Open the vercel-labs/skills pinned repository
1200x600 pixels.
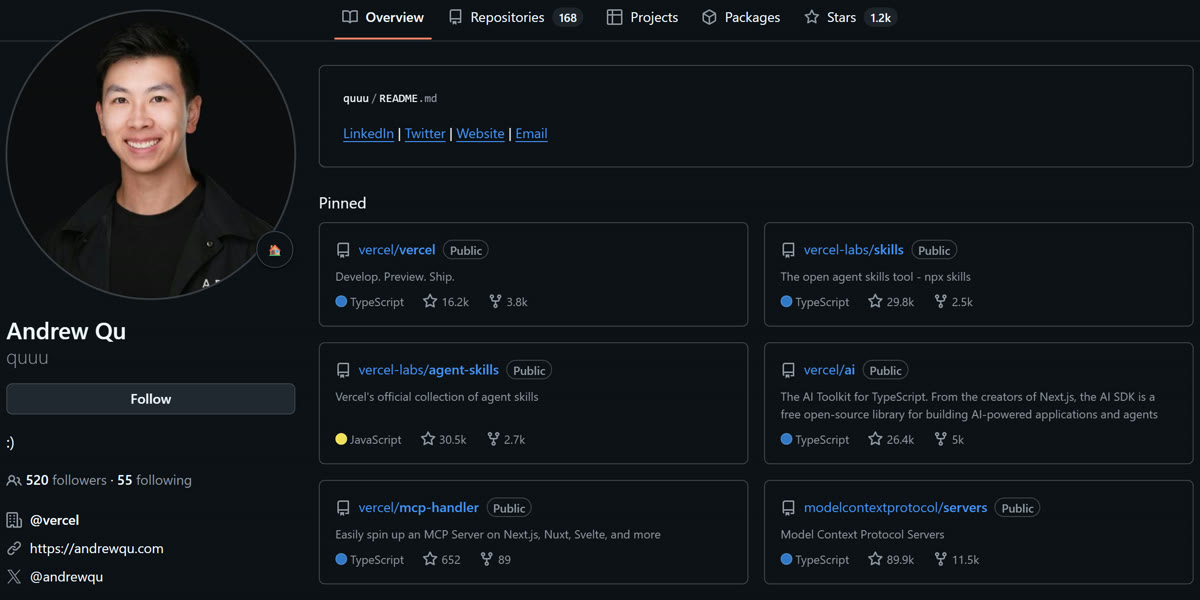pyautogui.click(x=854, y=250)
